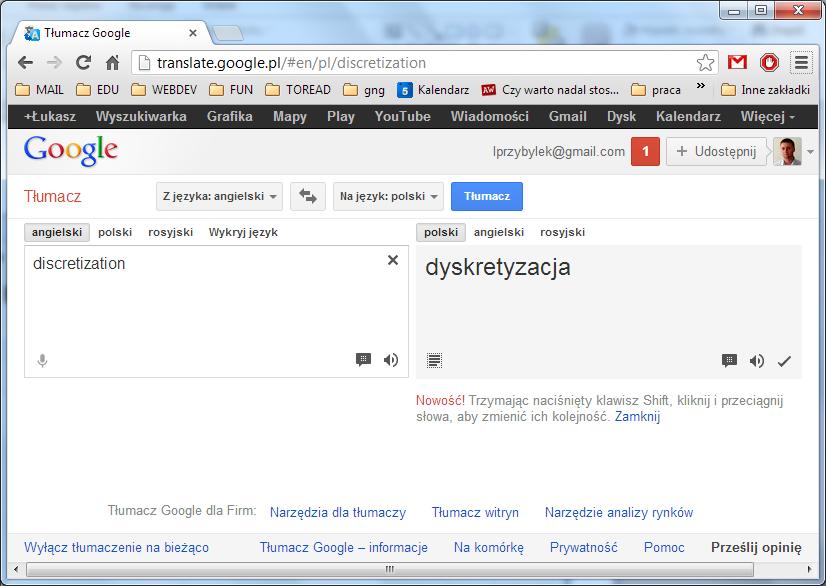Open Grafika in Google bar
Screen dimensions: 826x586
pyautogui.click(x=230, y=116)
